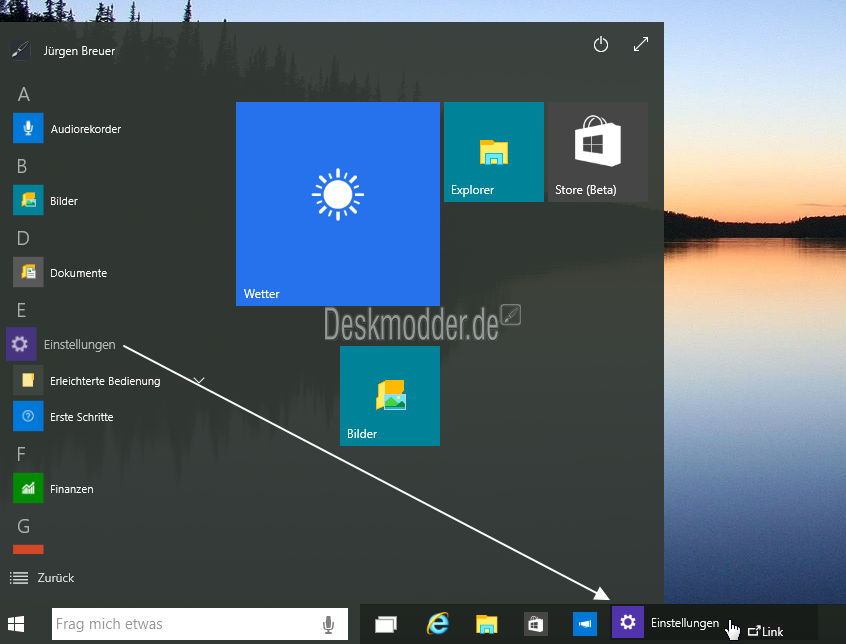The image size is (846, 644).
Task: Jump to letter B index
Action: pyautogui.click(x=22, y=166)
